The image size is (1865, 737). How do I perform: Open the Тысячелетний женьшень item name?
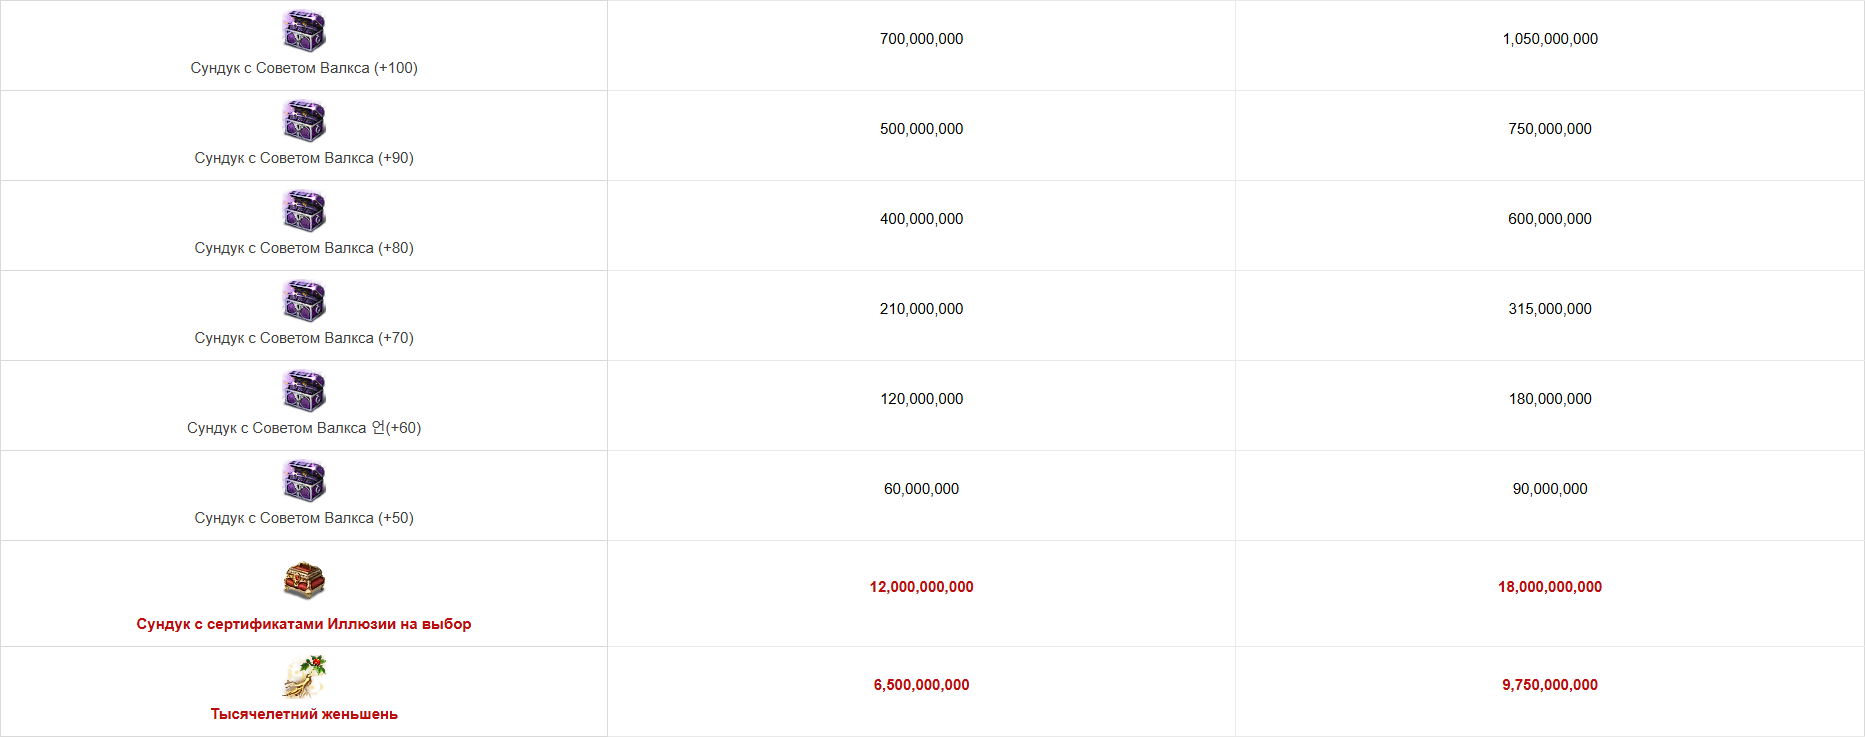304,714
